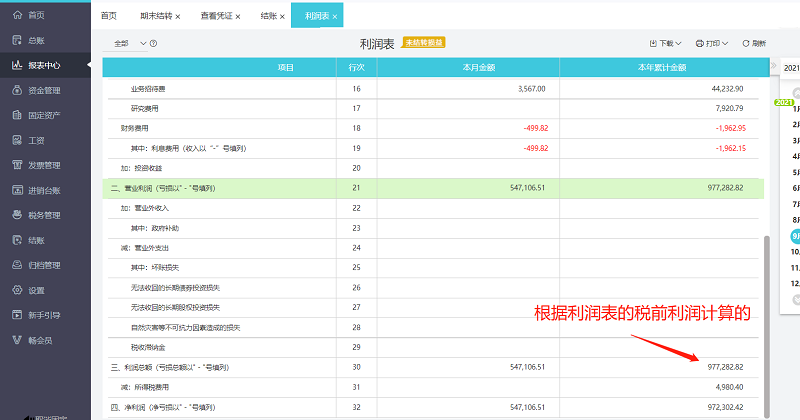Open 发票管理 in the sidebar
The image size is (800, 420).
click(x=44, y=165)
